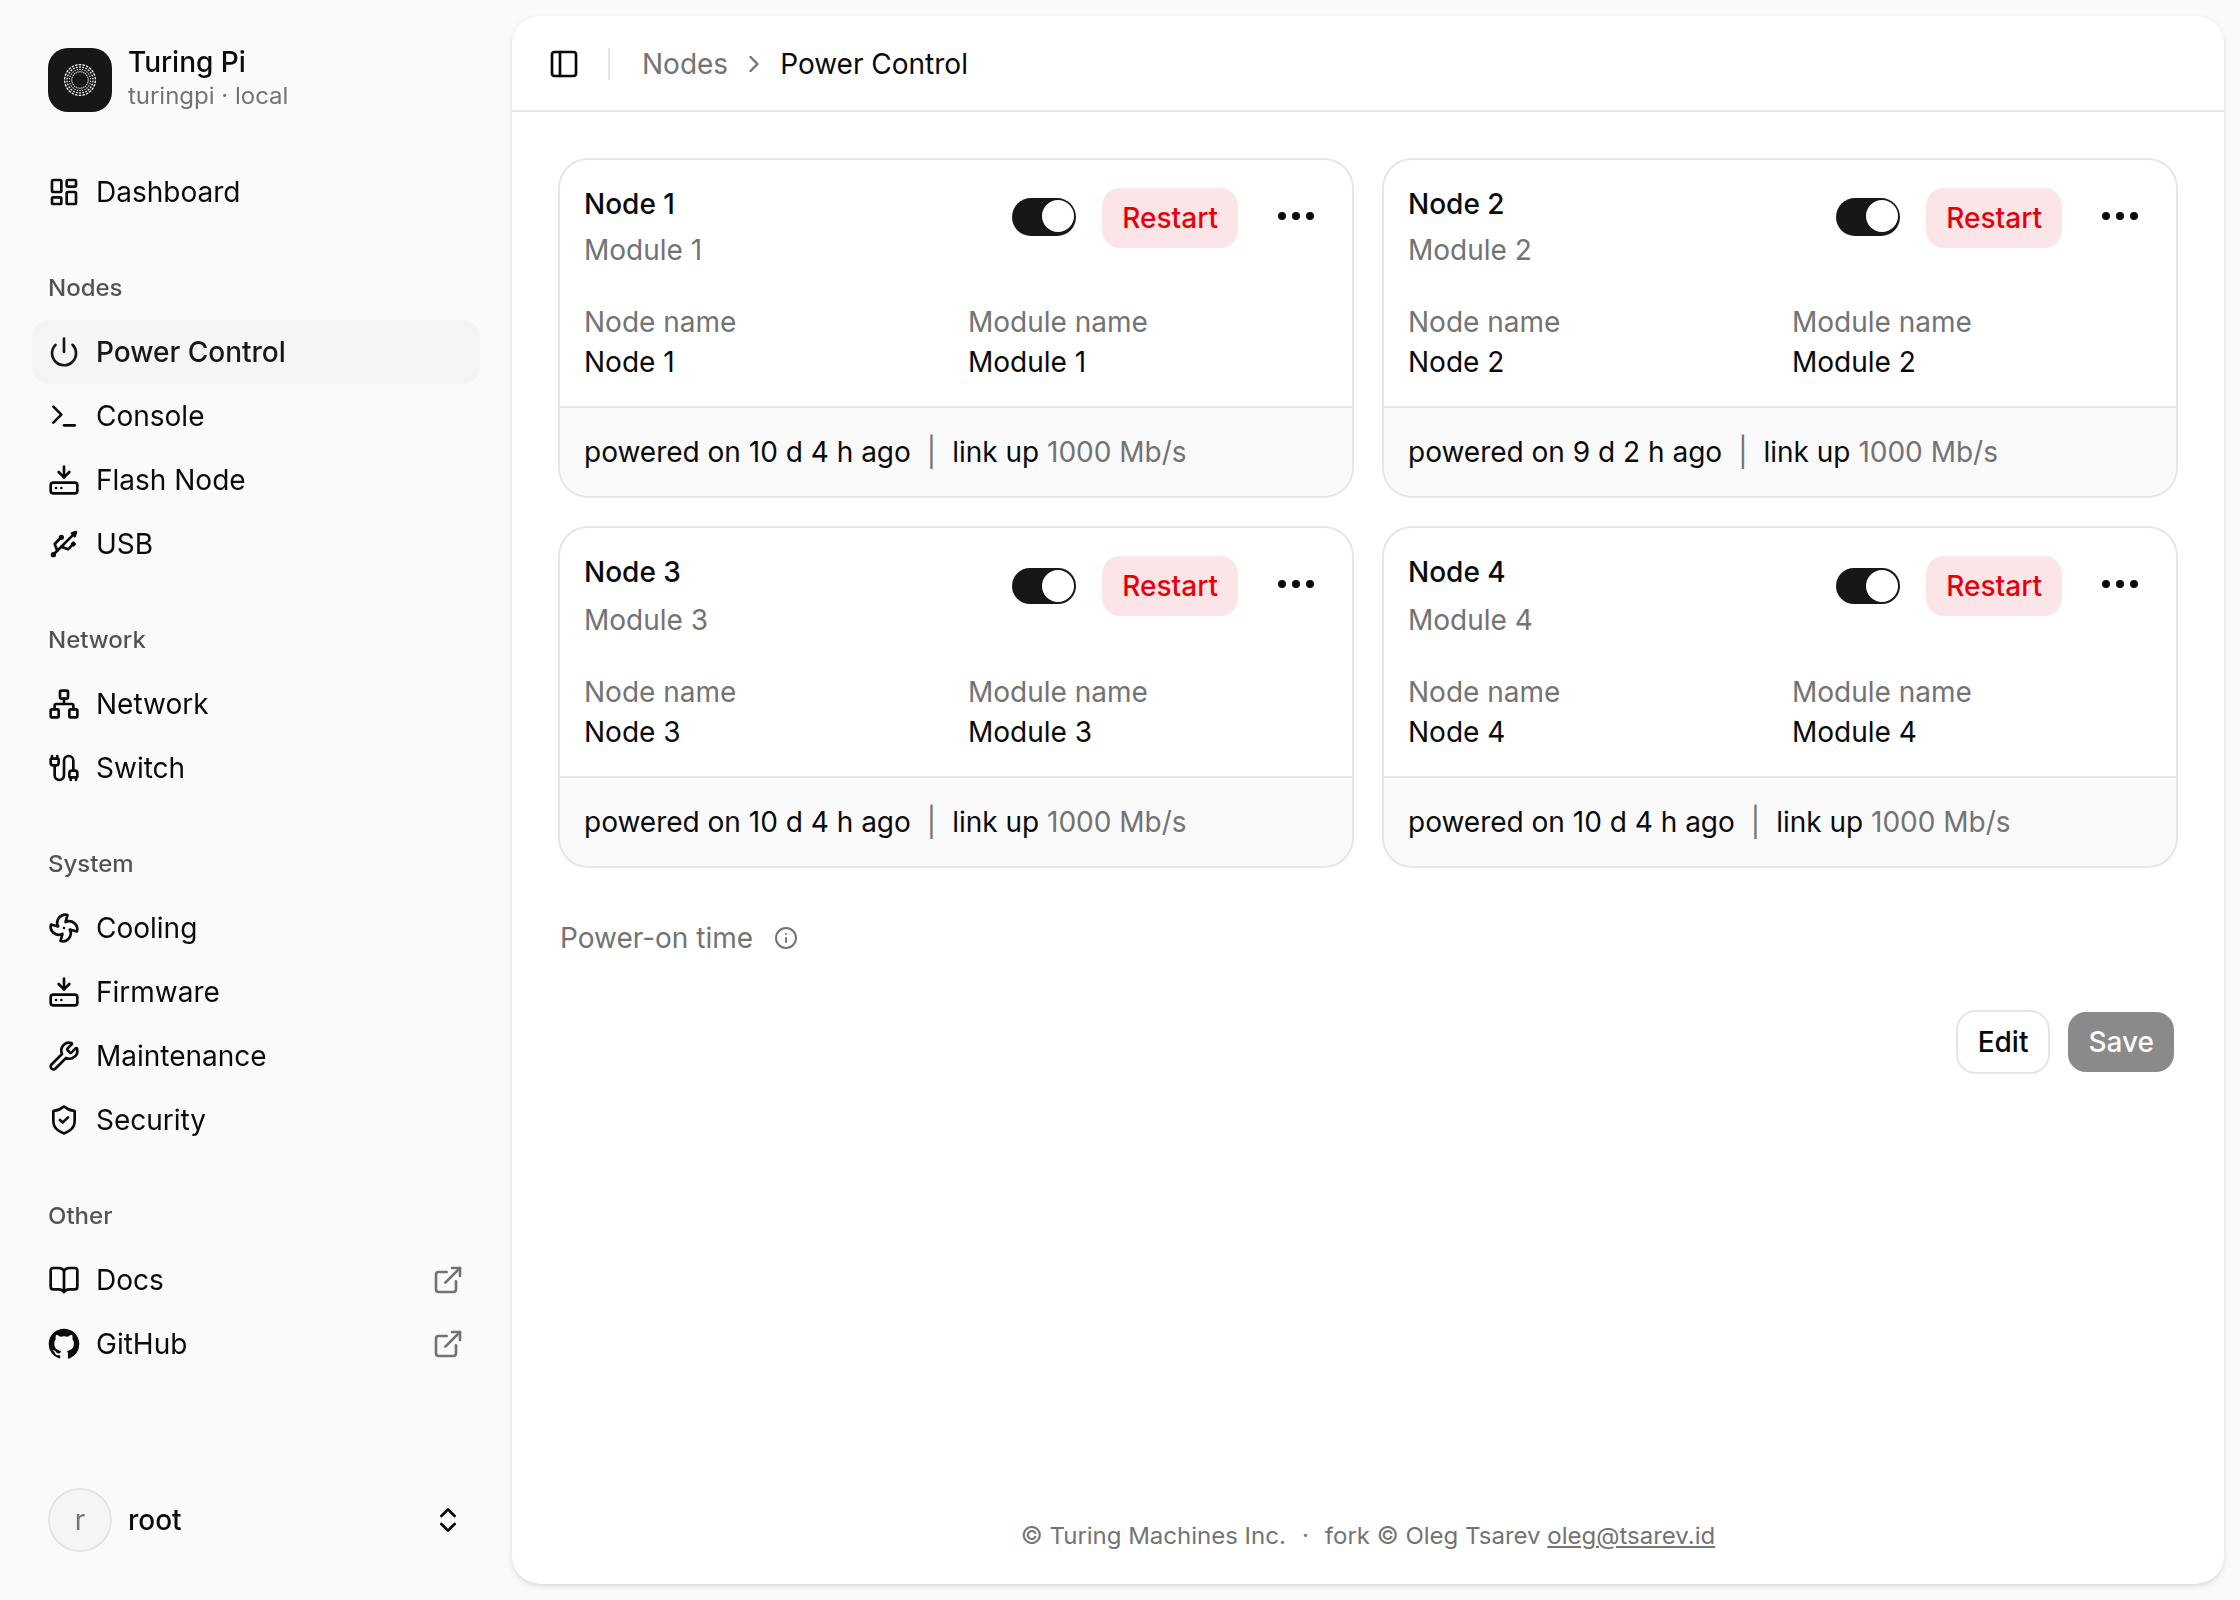Click the Power-on time label
The image size is (2240, 1600).
pyautogui.click(x=656, y=938)
